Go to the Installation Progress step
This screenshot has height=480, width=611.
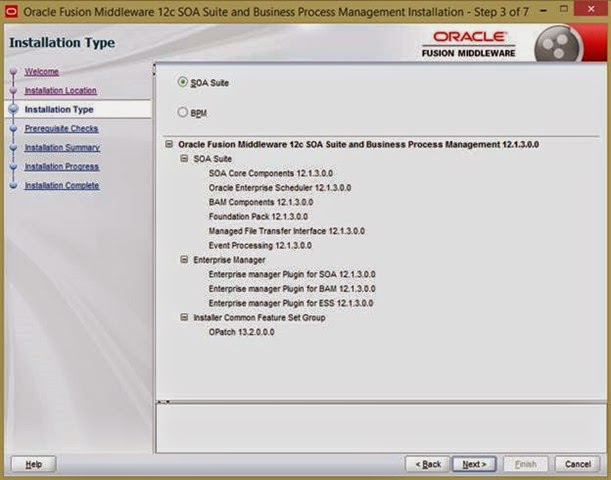(x=62, y=167)
